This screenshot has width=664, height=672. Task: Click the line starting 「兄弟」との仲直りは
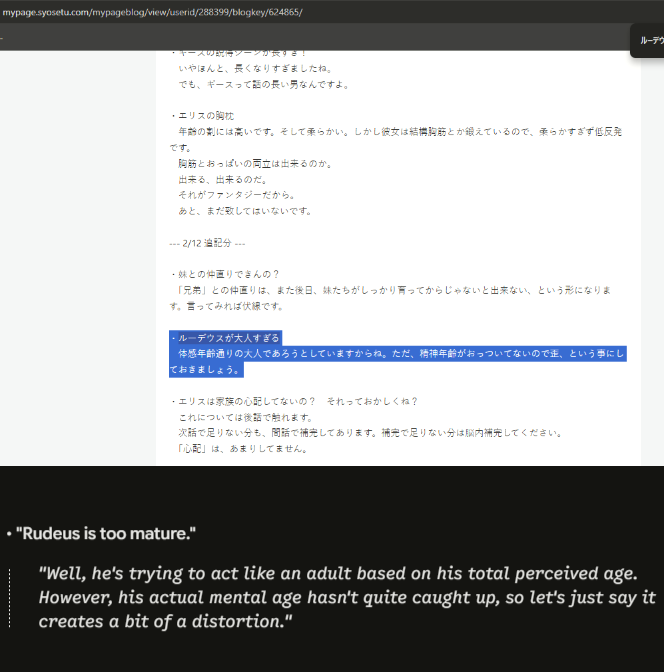393,291
